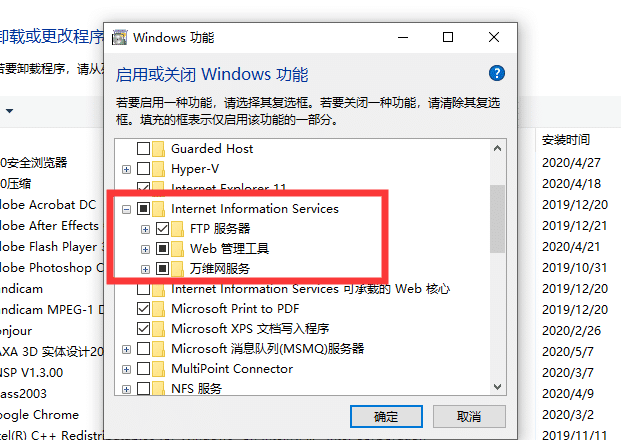Image resolution: width=621 pixels, height=440 pixels.
Task: Collapse the Internet Information Services node
Action: pos(126,209)
